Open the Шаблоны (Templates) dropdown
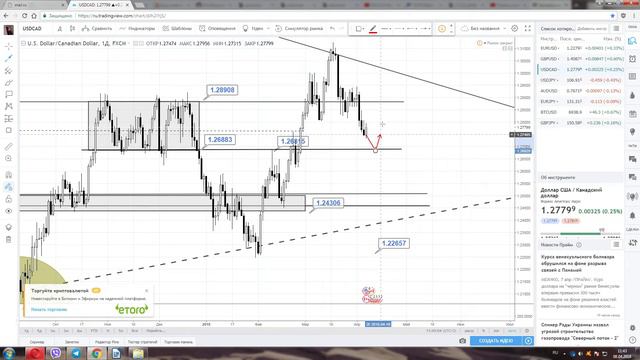 click(x=177, y=29)
